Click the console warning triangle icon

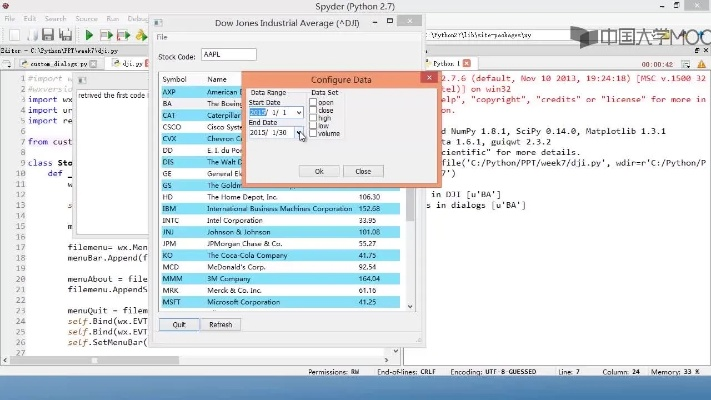(x=701, y=64)
